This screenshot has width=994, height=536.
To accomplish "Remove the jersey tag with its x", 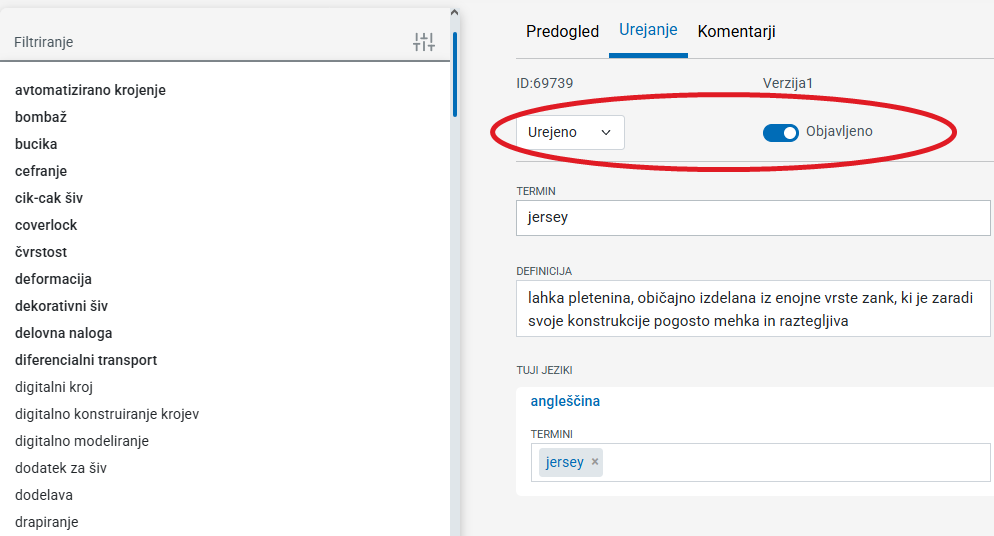I will tap(595, 462).
